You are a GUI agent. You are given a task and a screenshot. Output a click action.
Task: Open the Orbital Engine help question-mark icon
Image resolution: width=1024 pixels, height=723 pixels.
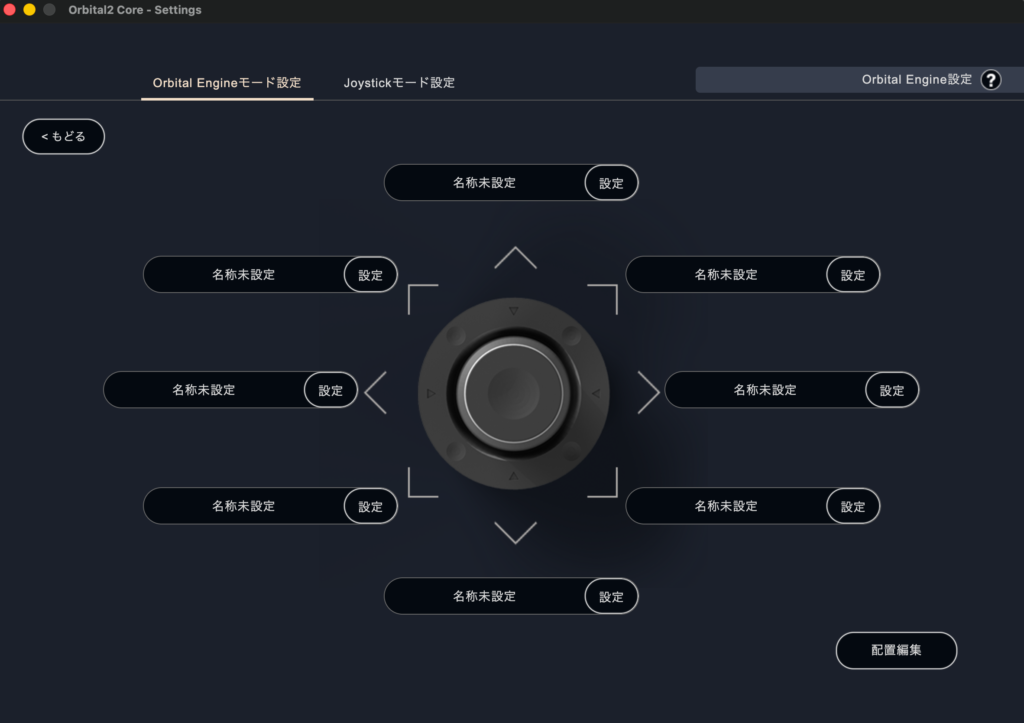(x=991, y=80)
